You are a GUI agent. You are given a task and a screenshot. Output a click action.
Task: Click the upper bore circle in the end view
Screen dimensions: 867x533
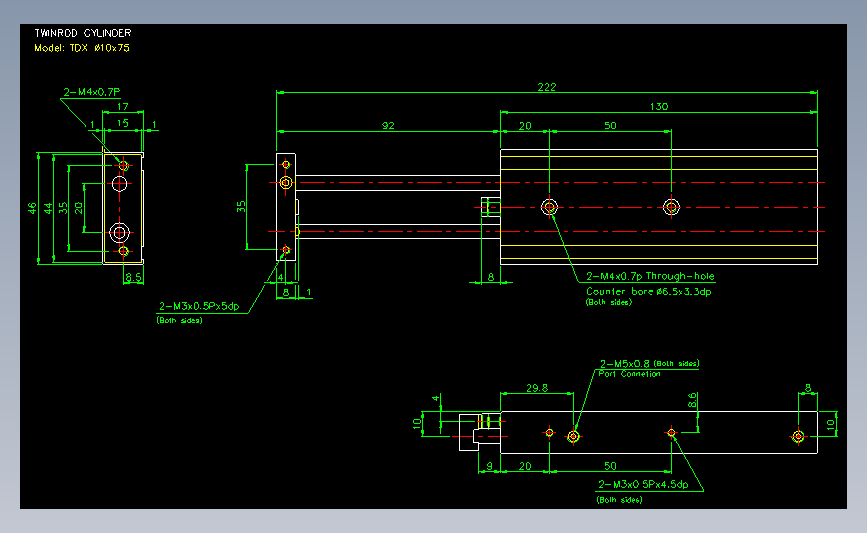[119, 184]
